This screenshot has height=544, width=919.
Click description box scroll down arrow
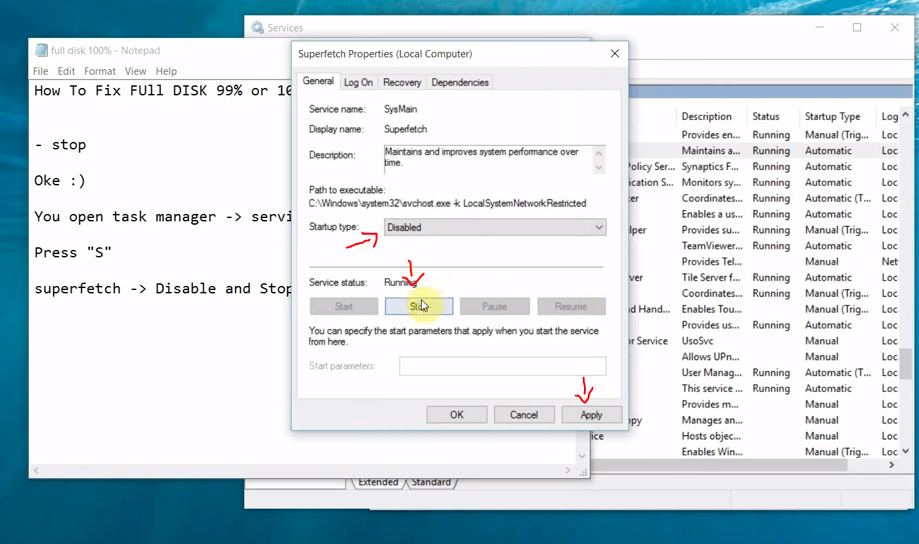pyautogui.click(x=598, y=168)
